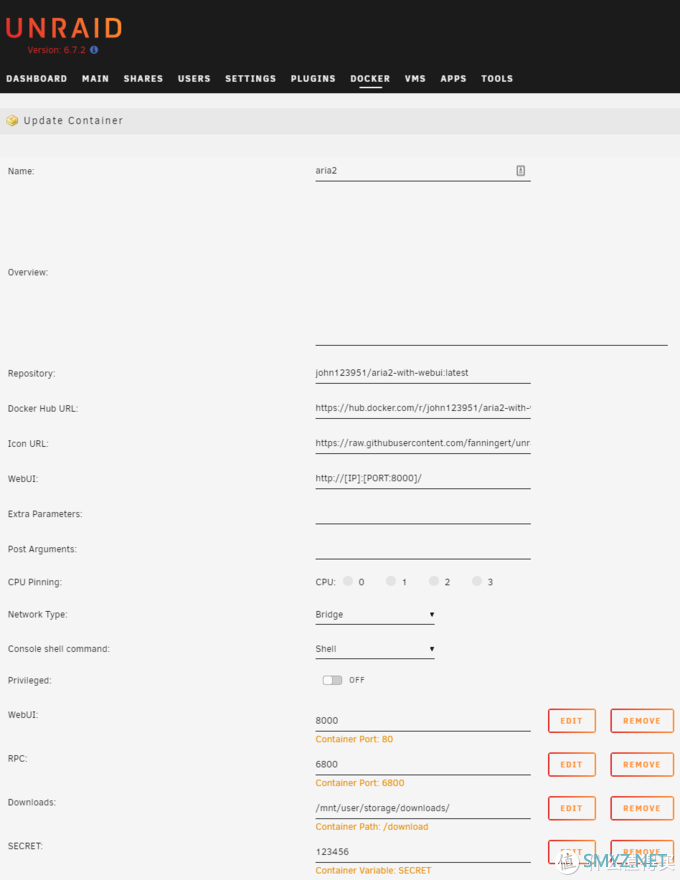Click the CPU Pinning label
This screenshot has height=880, width=680.
(x=35, y=582)
